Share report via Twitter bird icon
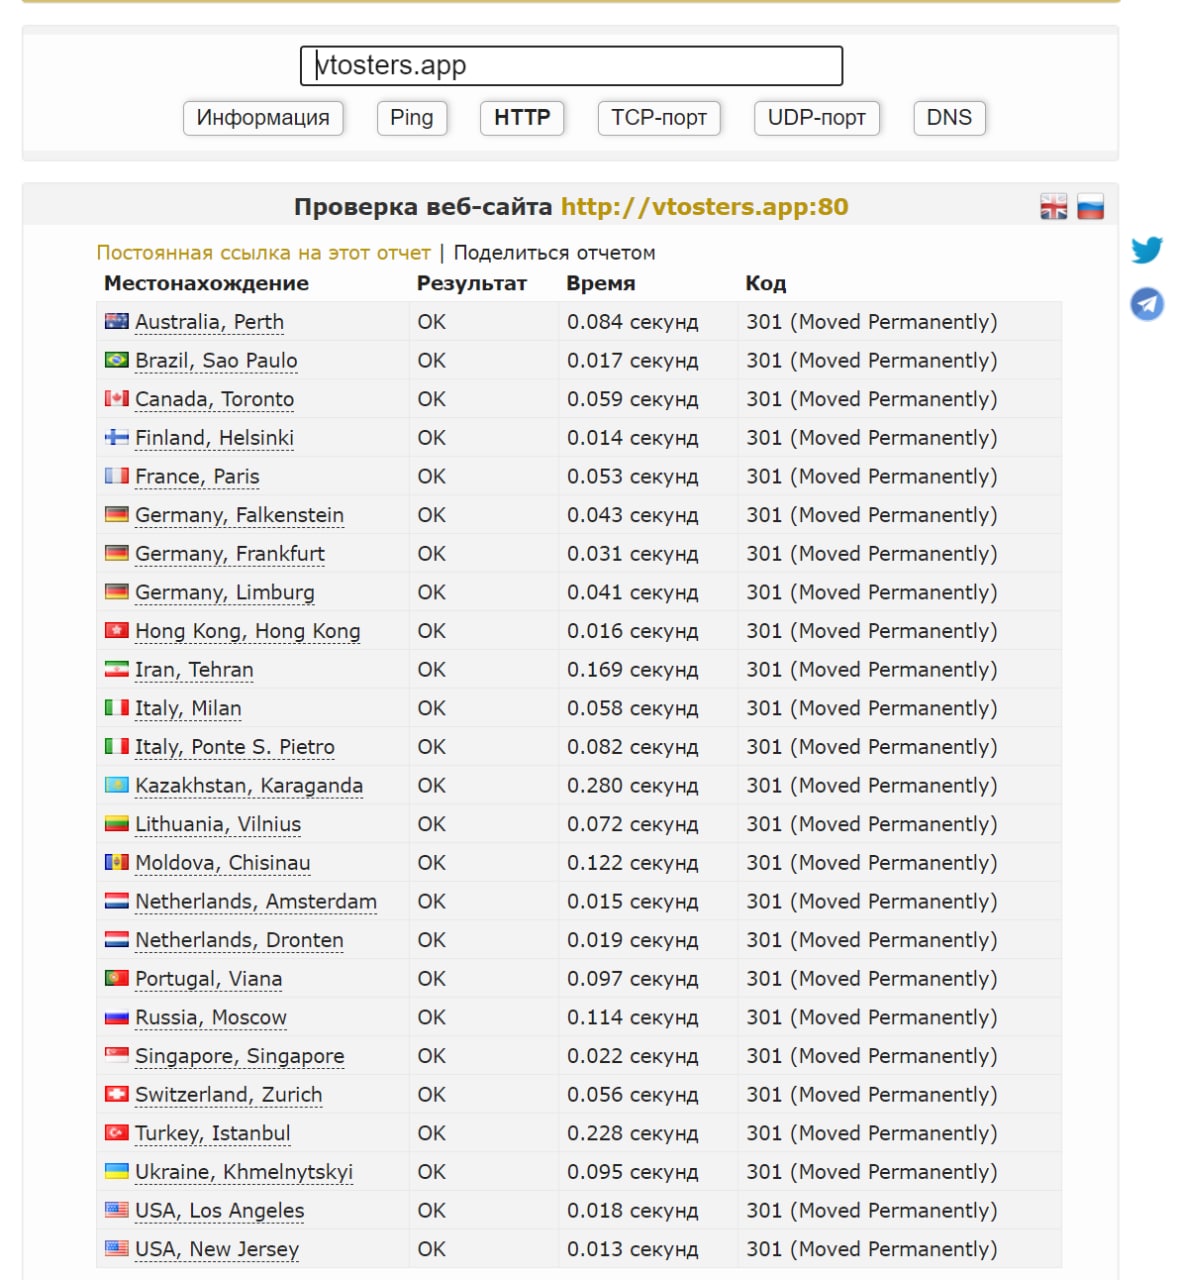 point(1147,249)
